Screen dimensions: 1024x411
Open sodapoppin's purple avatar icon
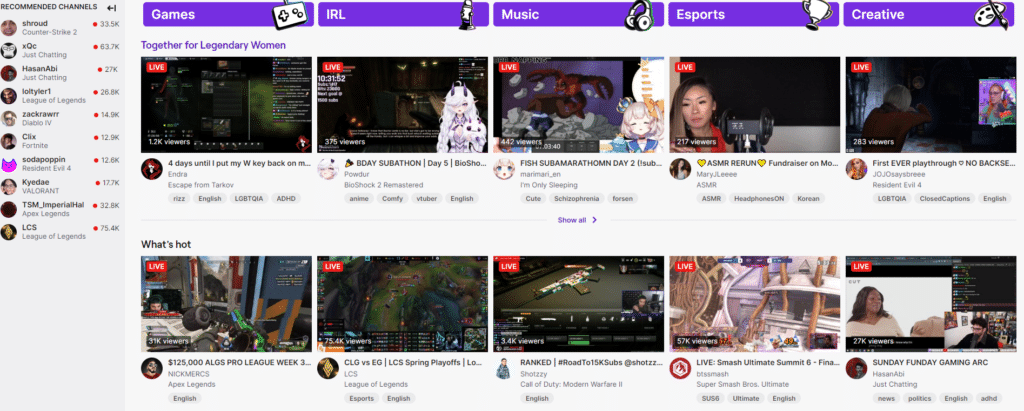pos(9,164)
